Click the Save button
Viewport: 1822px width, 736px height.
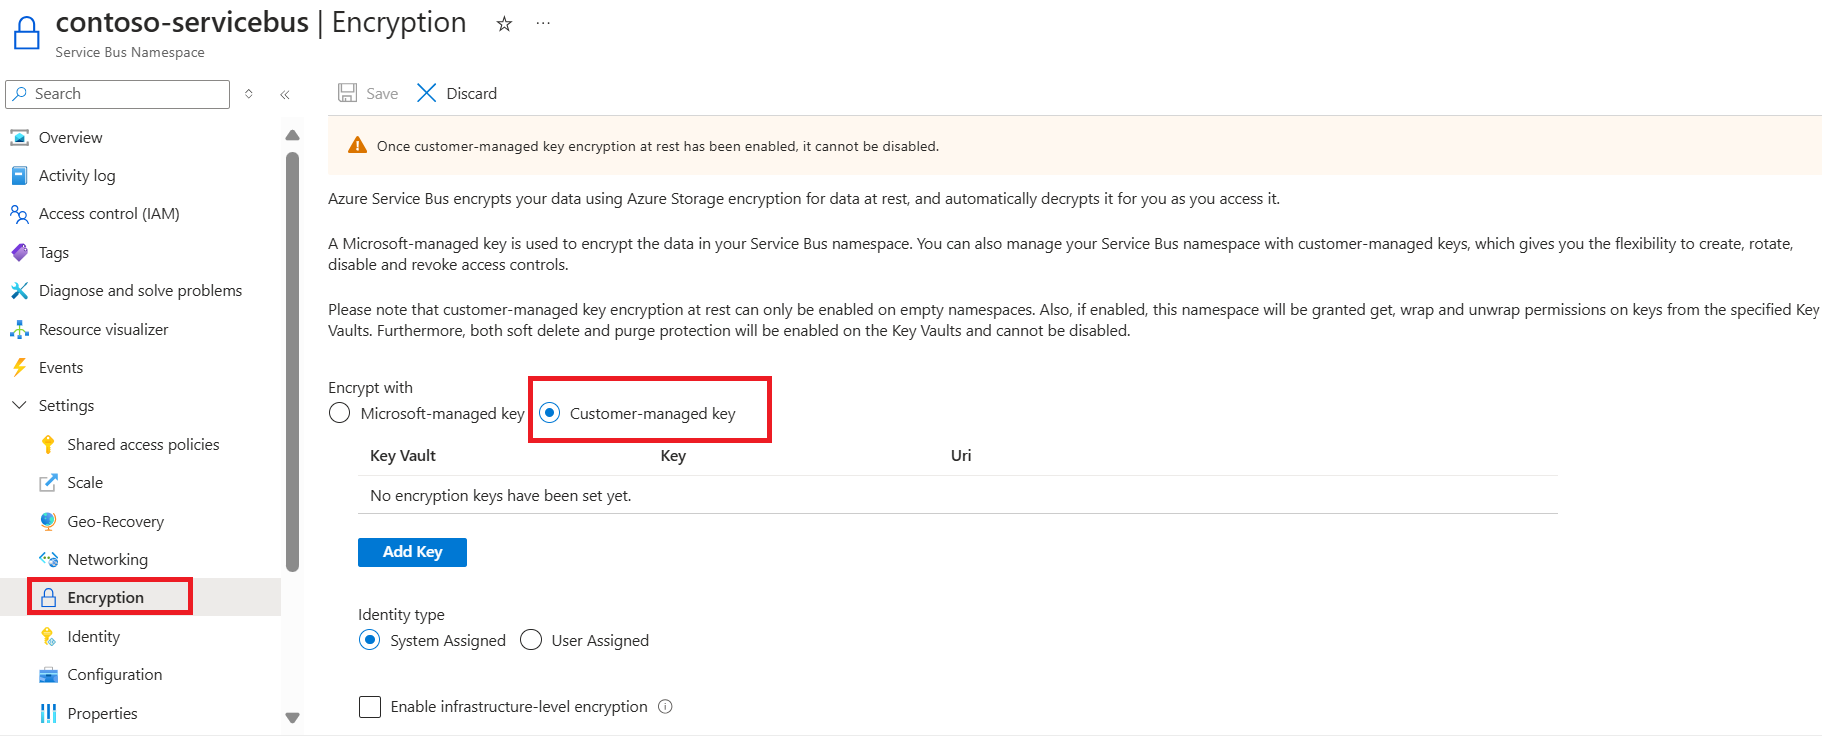tap(368, 93)
